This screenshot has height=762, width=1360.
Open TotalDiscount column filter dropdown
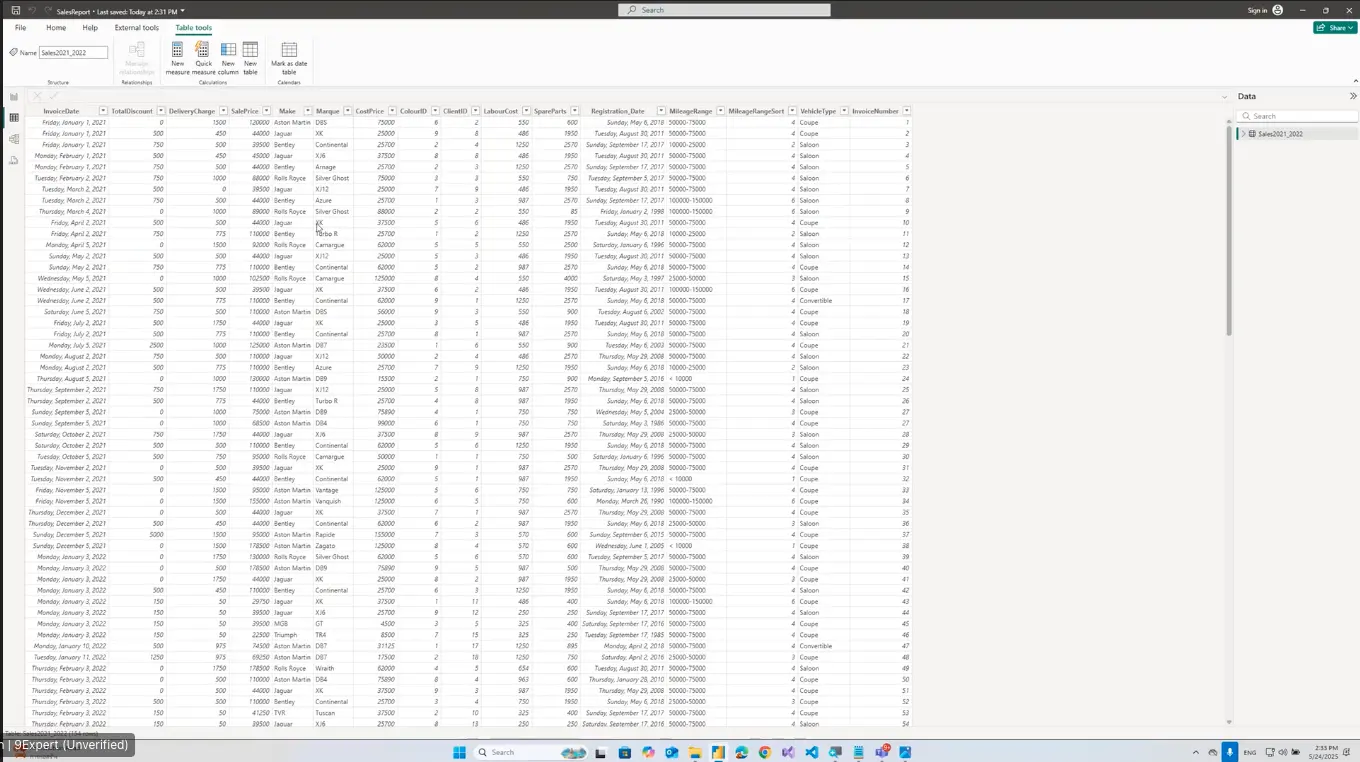(x=160, y=111)
